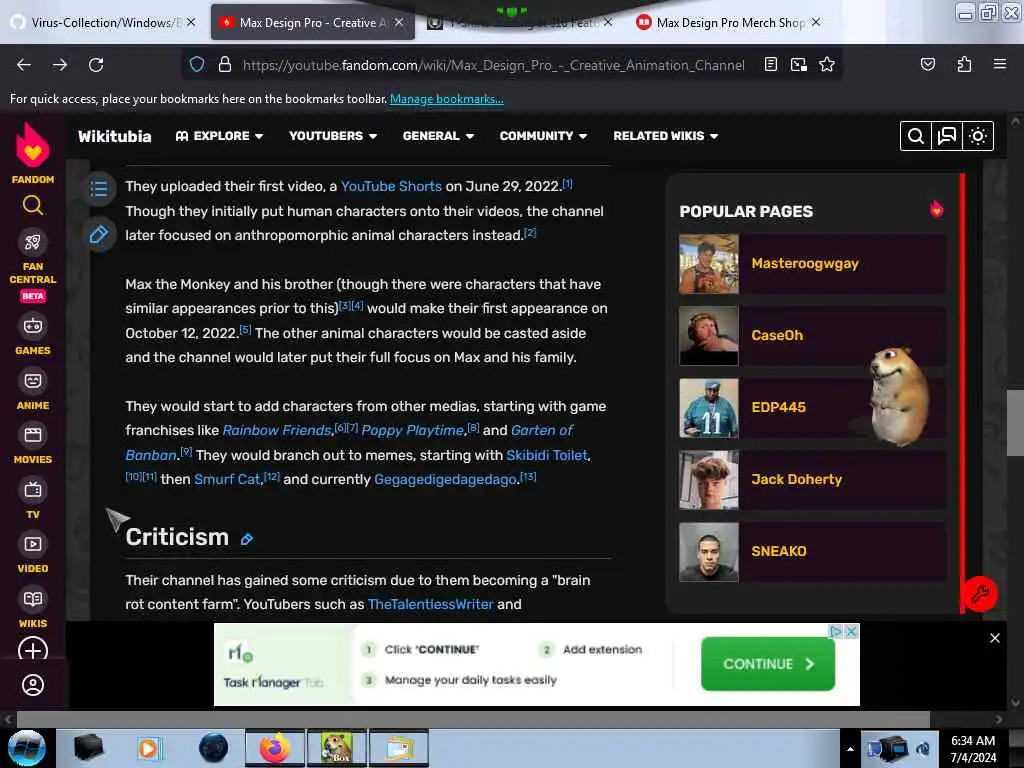Image resolution: width=1024 pixels, height=768 pixels.
Task: Toggle reader view in address bar
Action: pos(771,65)
